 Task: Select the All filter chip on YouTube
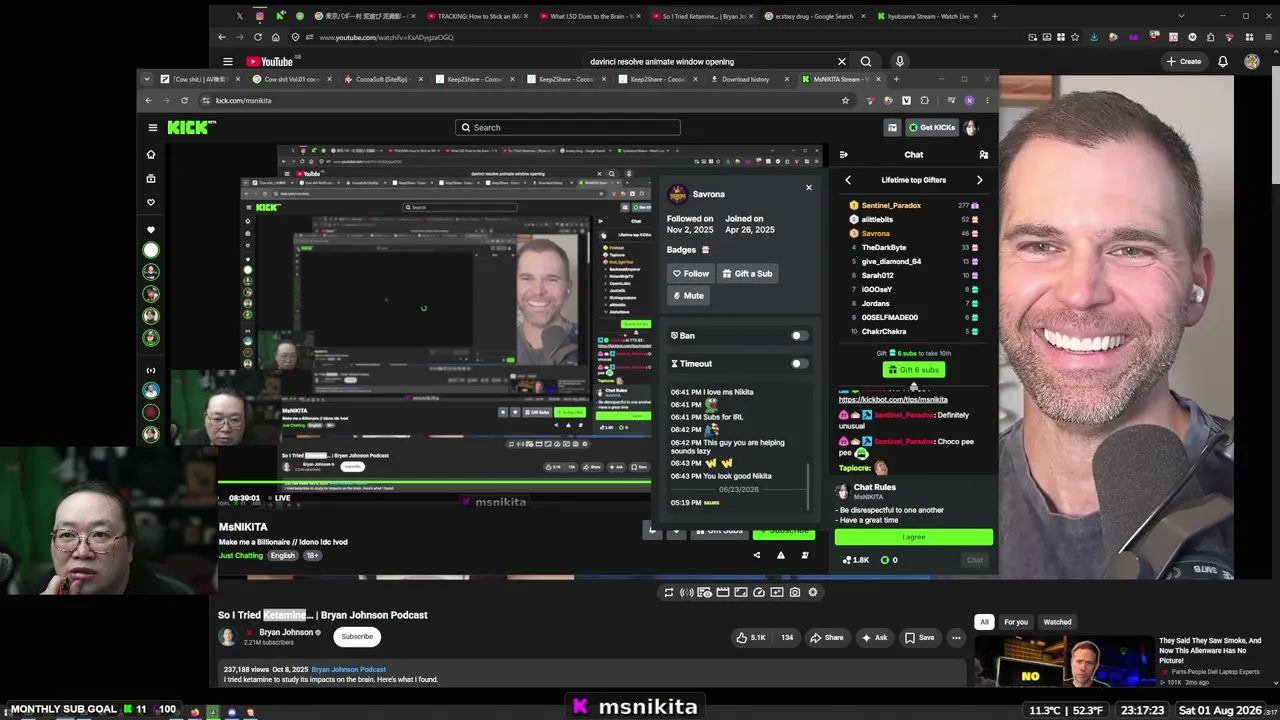click(984, 622)
